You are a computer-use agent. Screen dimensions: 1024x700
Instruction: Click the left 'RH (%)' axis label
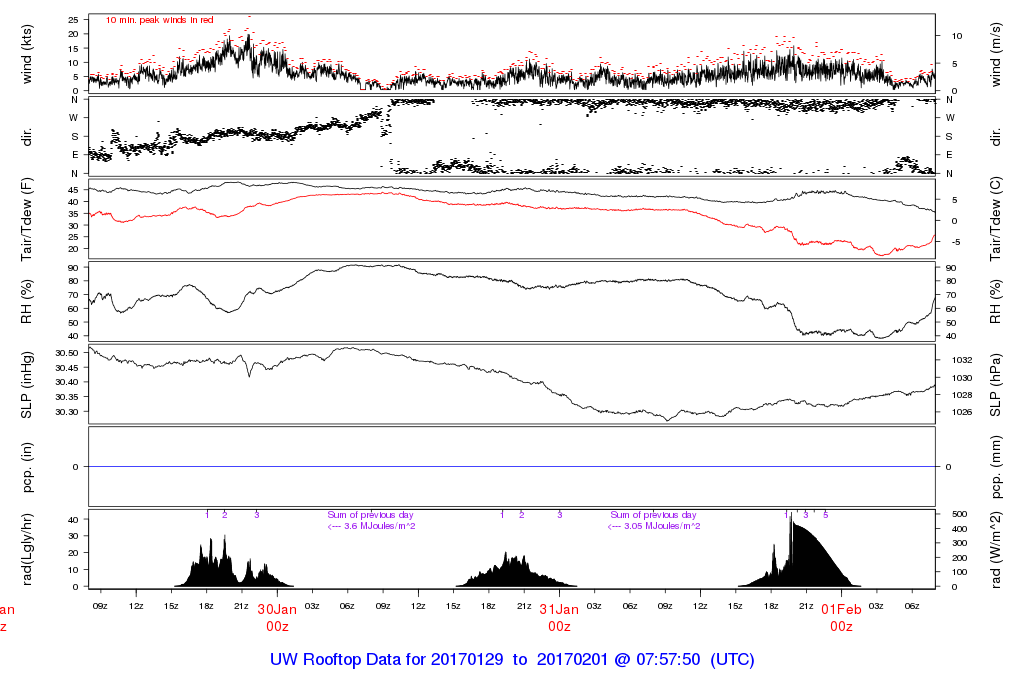(x=27, y=302)
